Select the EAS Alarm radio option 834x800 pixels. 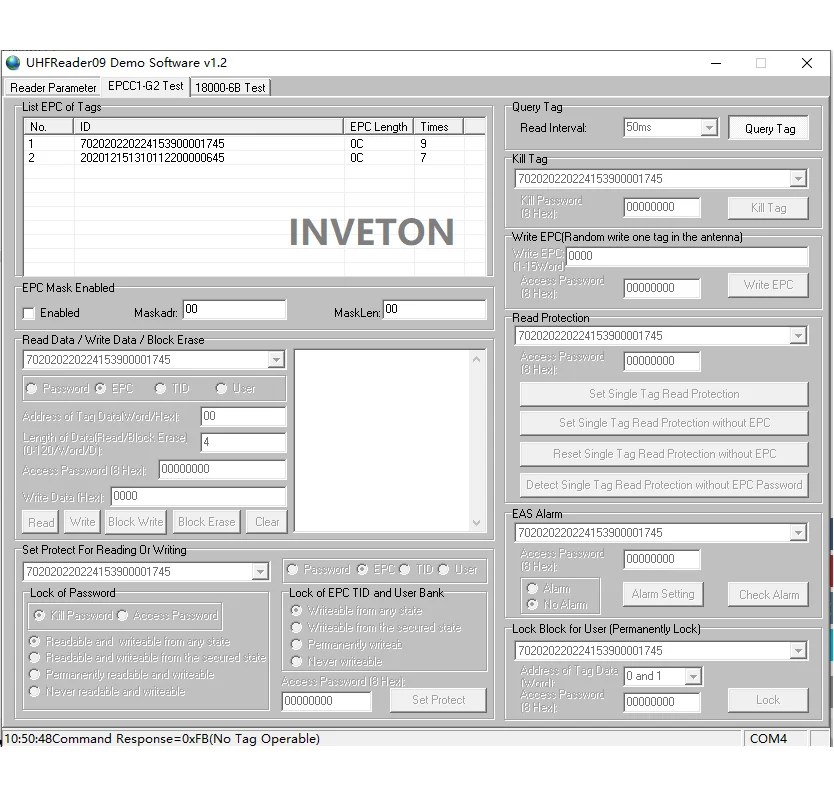coord(532,588)
